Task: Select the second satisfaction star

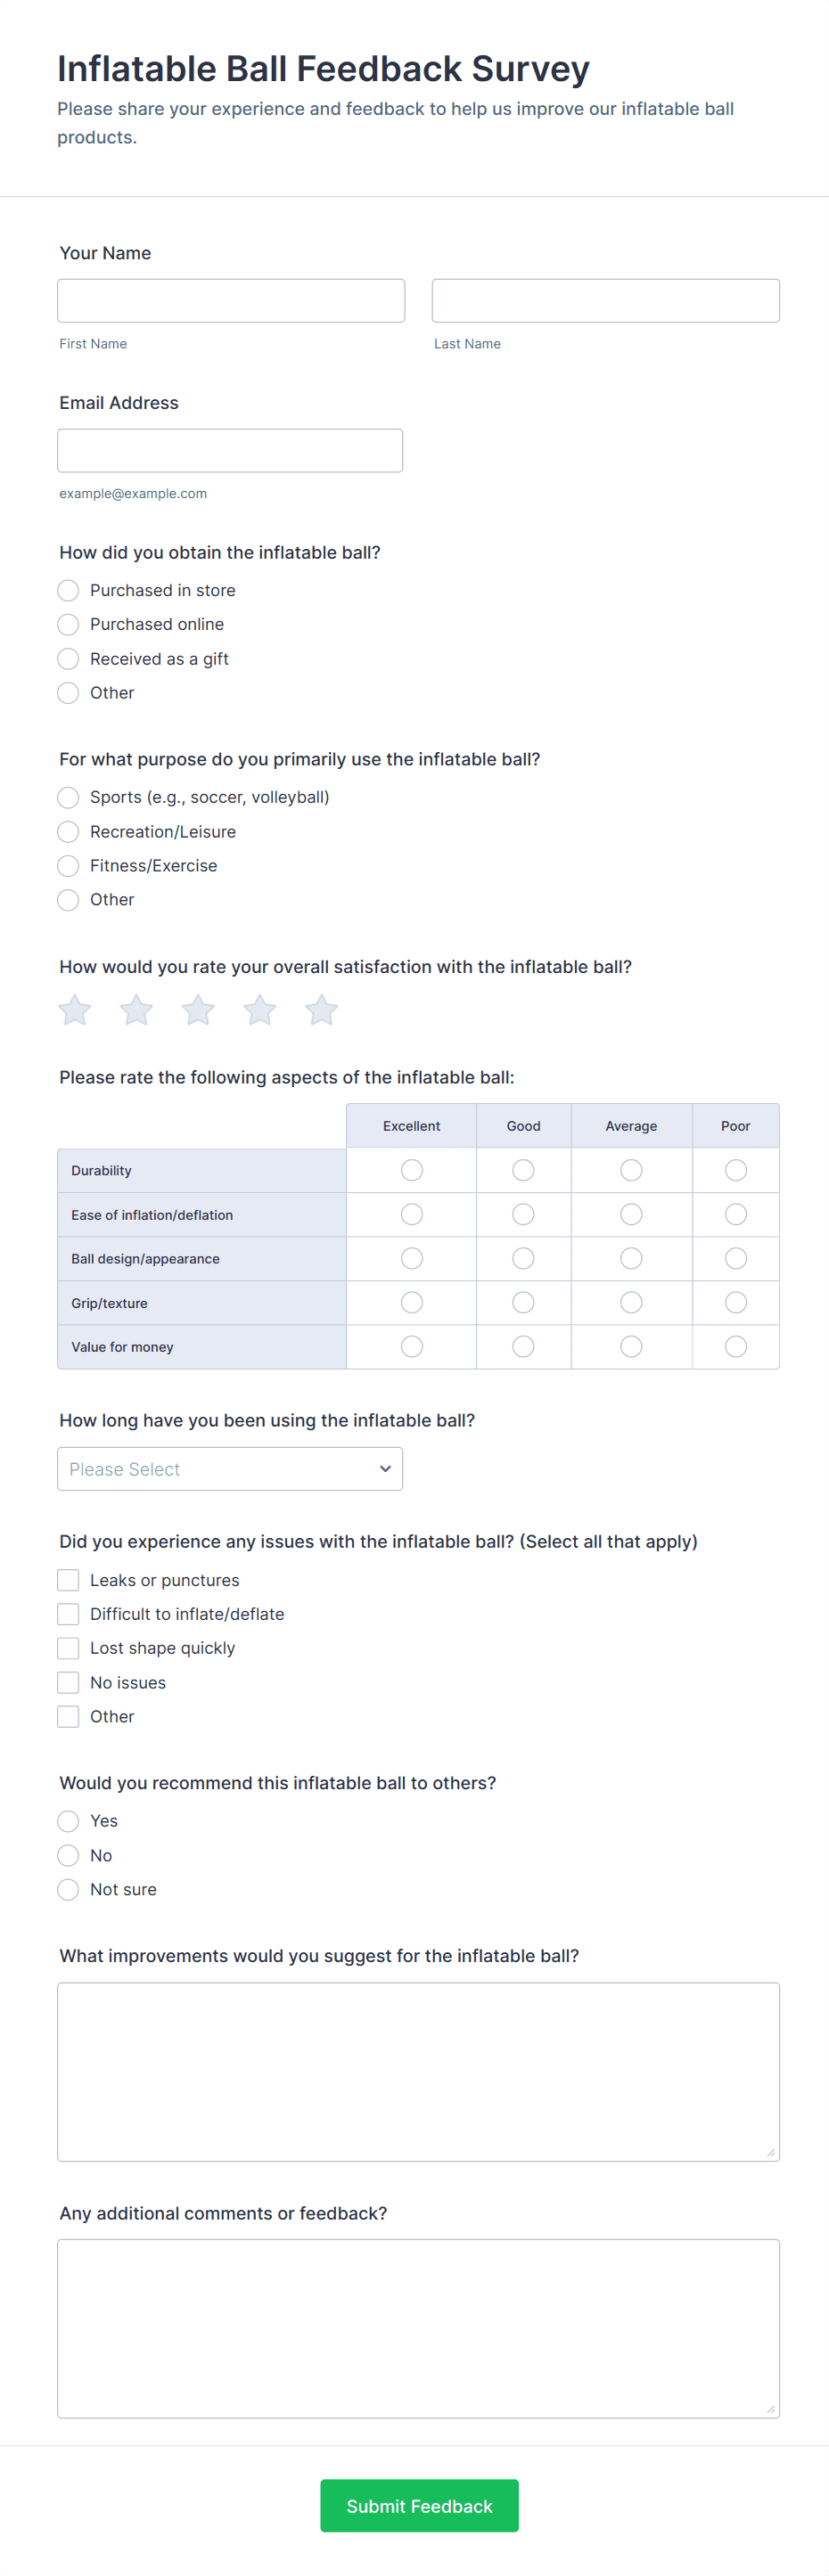Action: pyautogui.click(x=137, y=1010)
